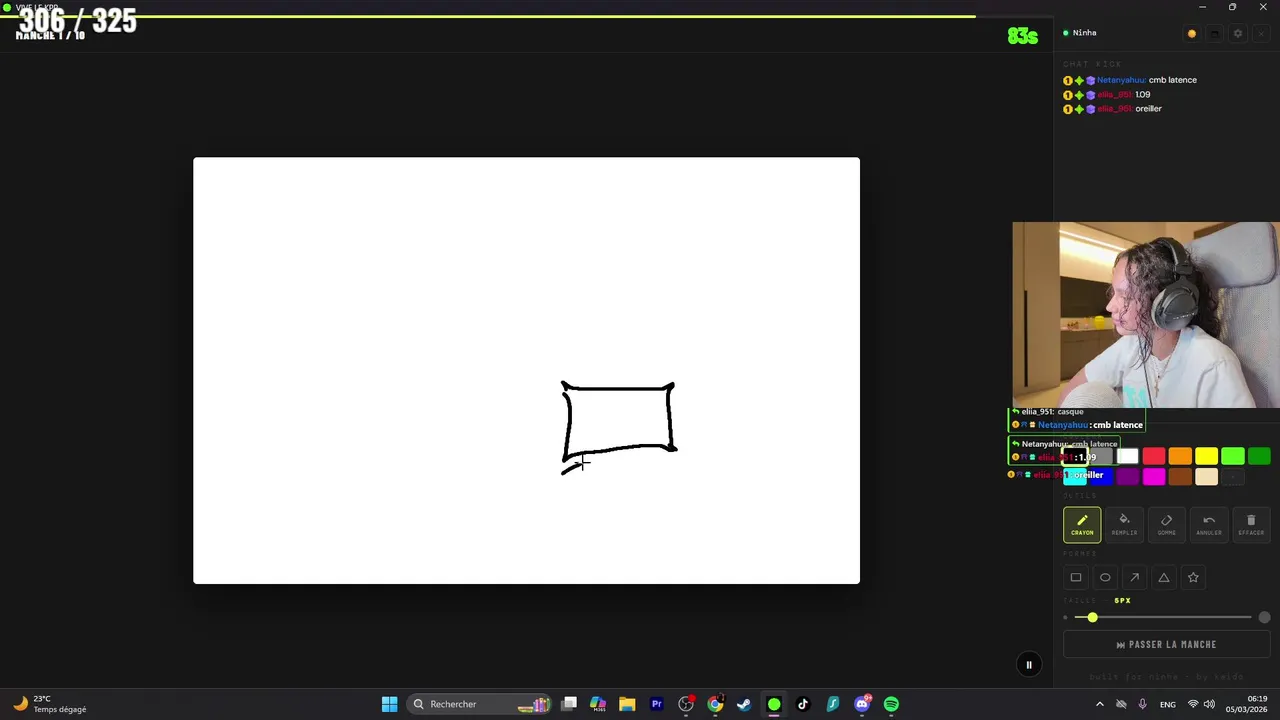This screenshot has width=1280, height=720.
Task: Pick the star shape tool
Action: [1193, 577]
